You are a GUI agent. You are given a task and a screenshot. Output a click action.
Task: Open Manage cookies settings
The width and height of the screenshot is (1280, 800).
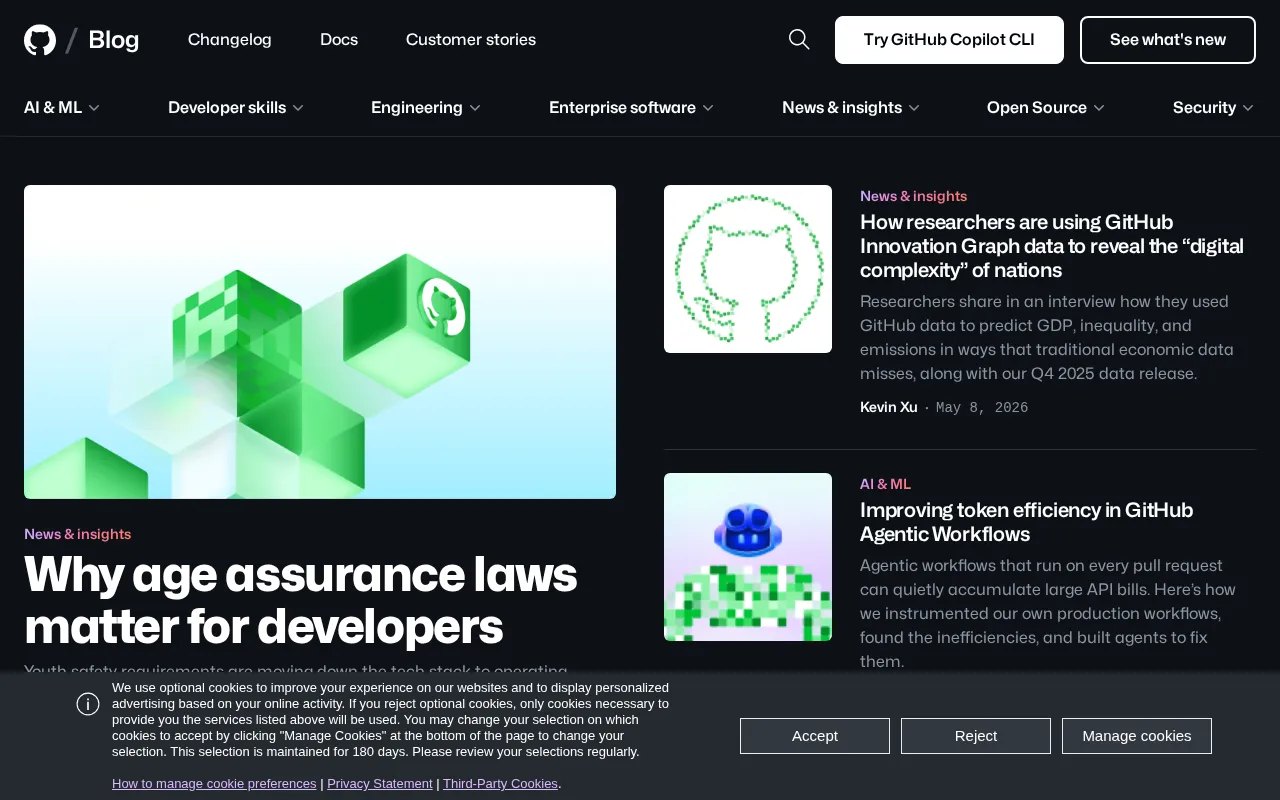pyautogui.click(x=1137, y=736)
